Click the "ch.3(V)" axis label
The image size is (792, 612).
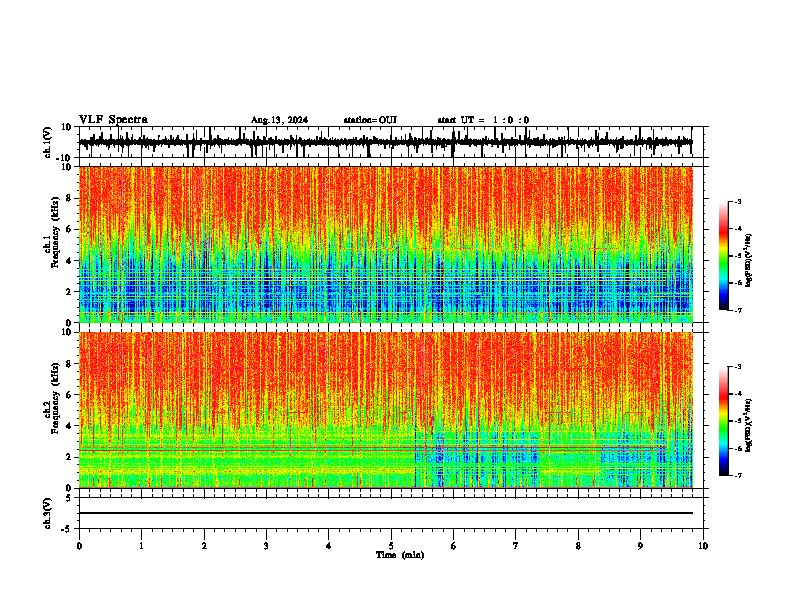(x=48, y=513)
